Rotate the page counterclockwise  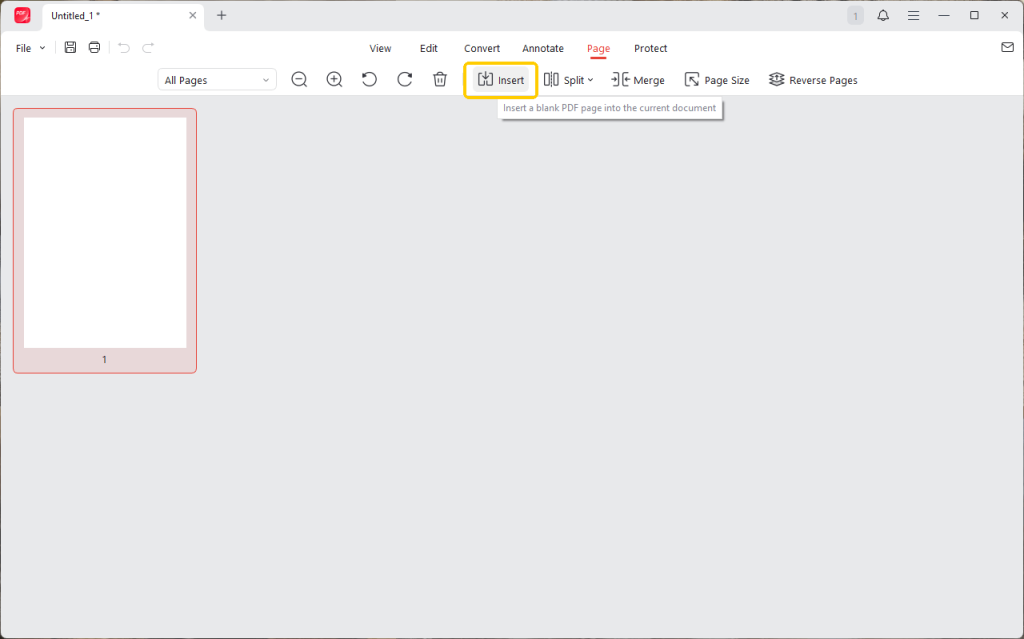369,79
